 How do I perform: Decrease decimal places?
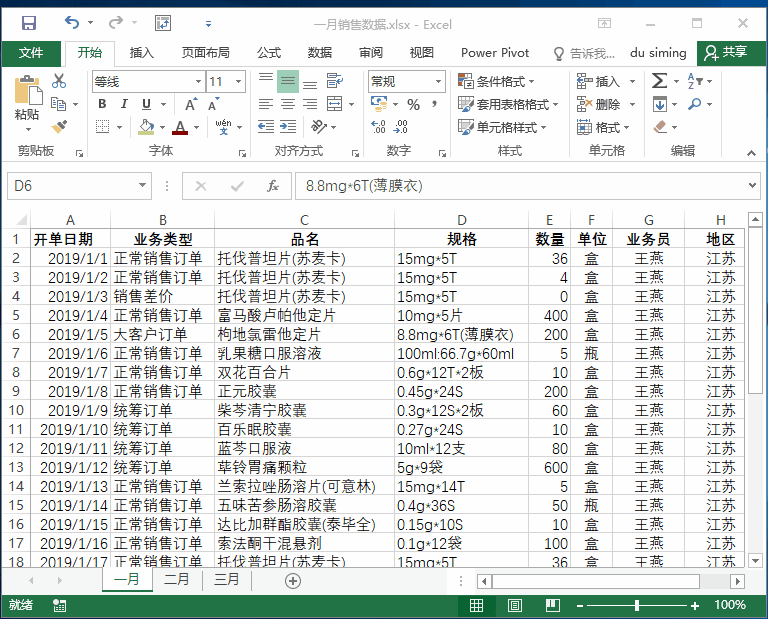401,127
